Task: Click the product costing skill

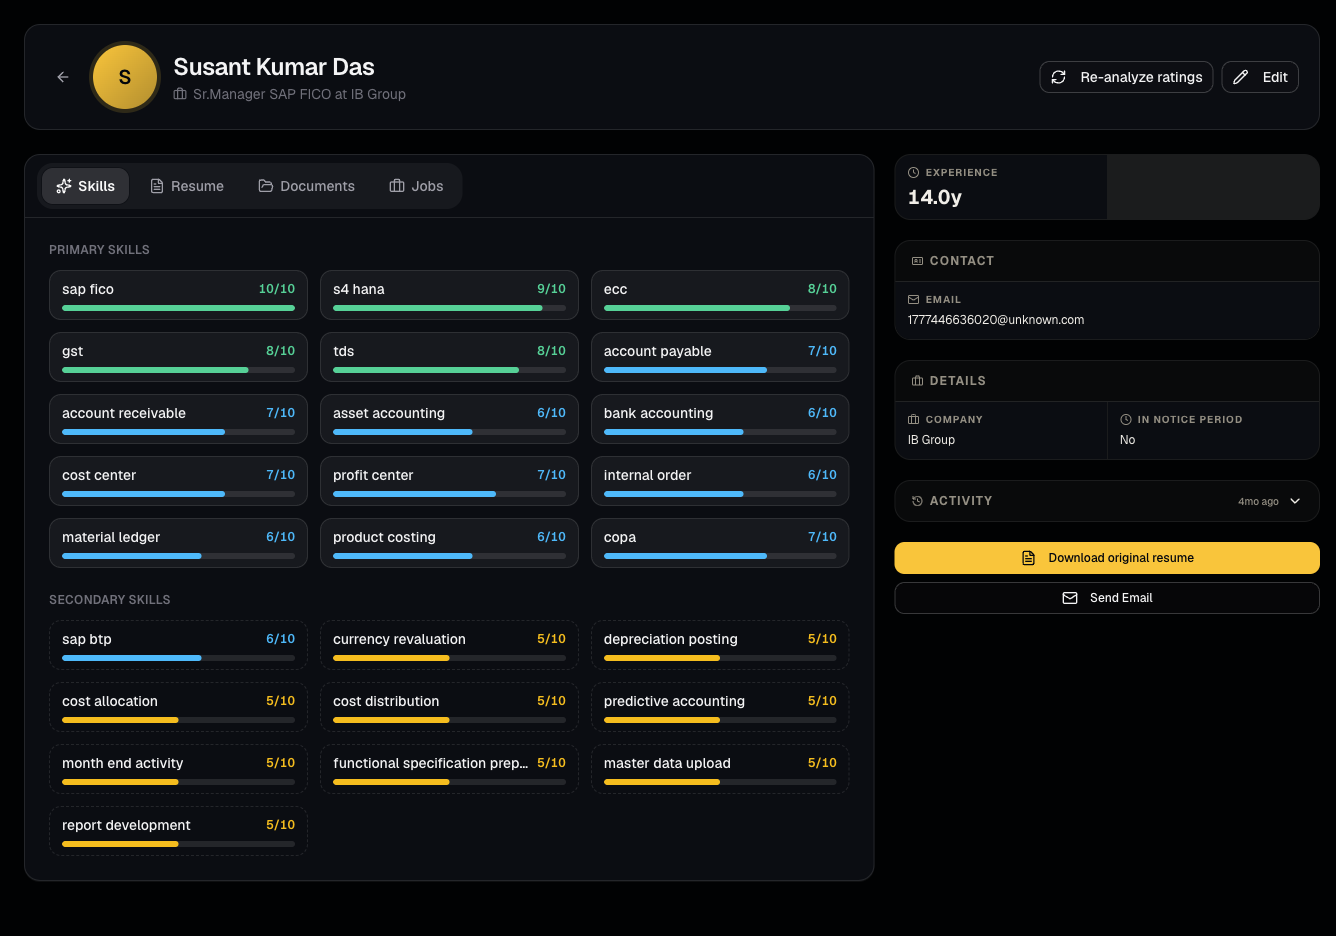Action: (x=449, y=543)
